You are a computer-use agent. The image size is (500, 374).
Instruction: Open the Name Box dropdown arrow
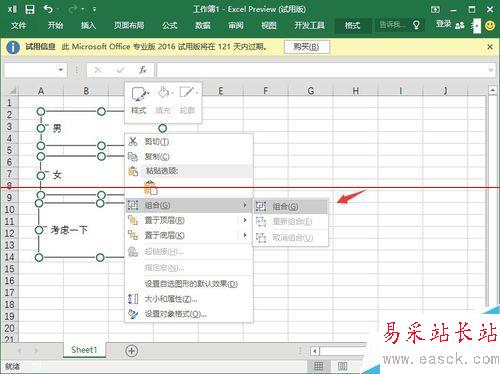pos(61,70)
